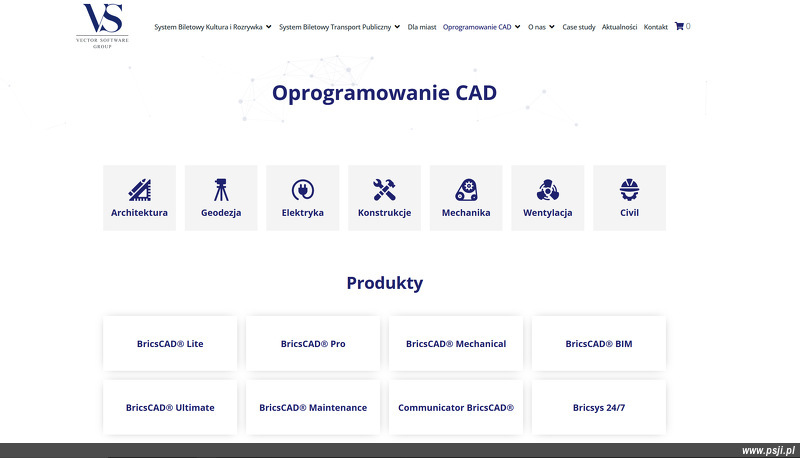Open the Bricsys 24/7 product card
Viewport: 800px width, 458px height.
click(598, 407)
